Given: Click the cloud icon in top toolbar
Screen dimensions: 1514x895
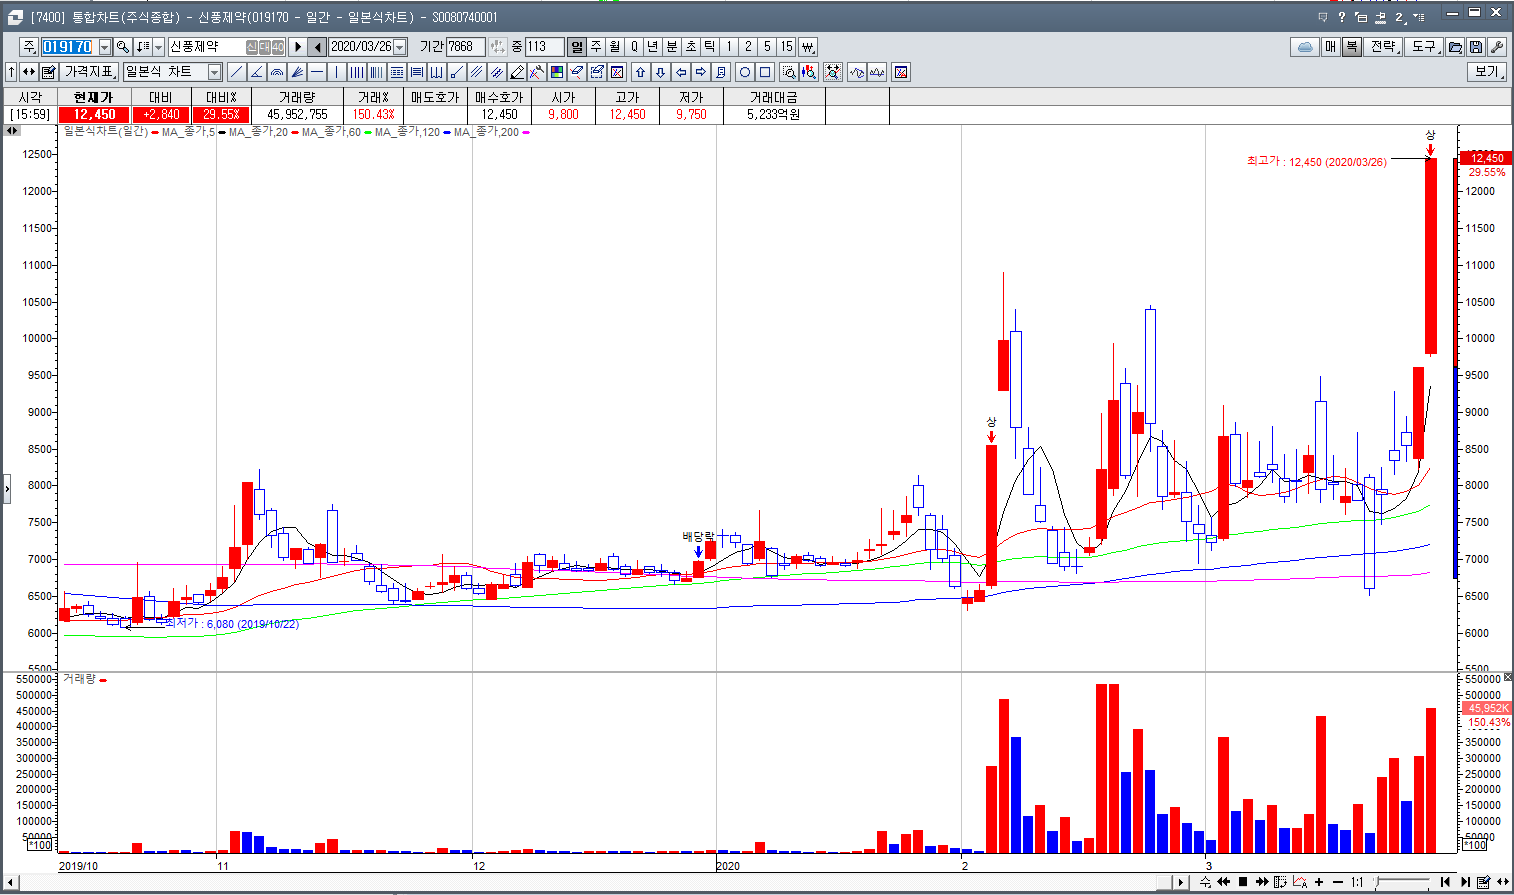Looking at the screenshot, I should (1305, 47).
